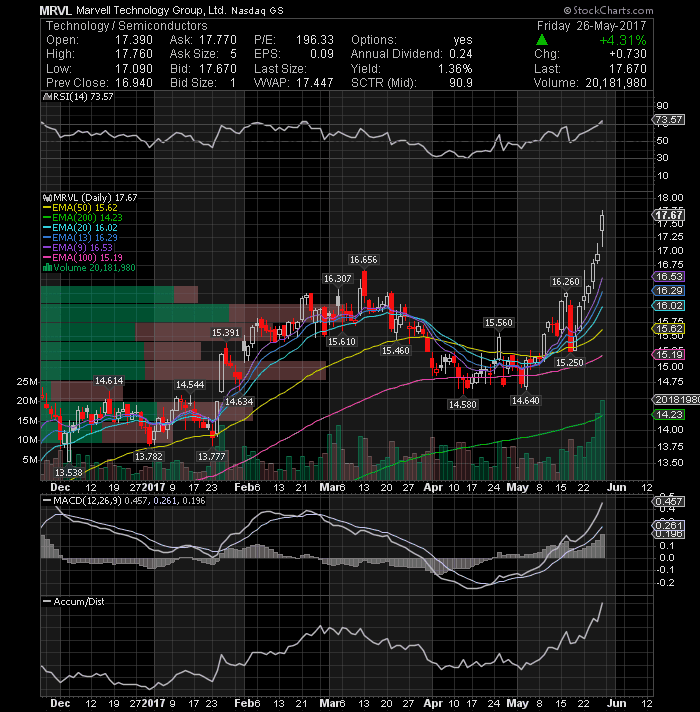This screenshot has height=712, width=700.
Task: Click the Annual Dividend value 0.24
Action: [x=461, y=54]
